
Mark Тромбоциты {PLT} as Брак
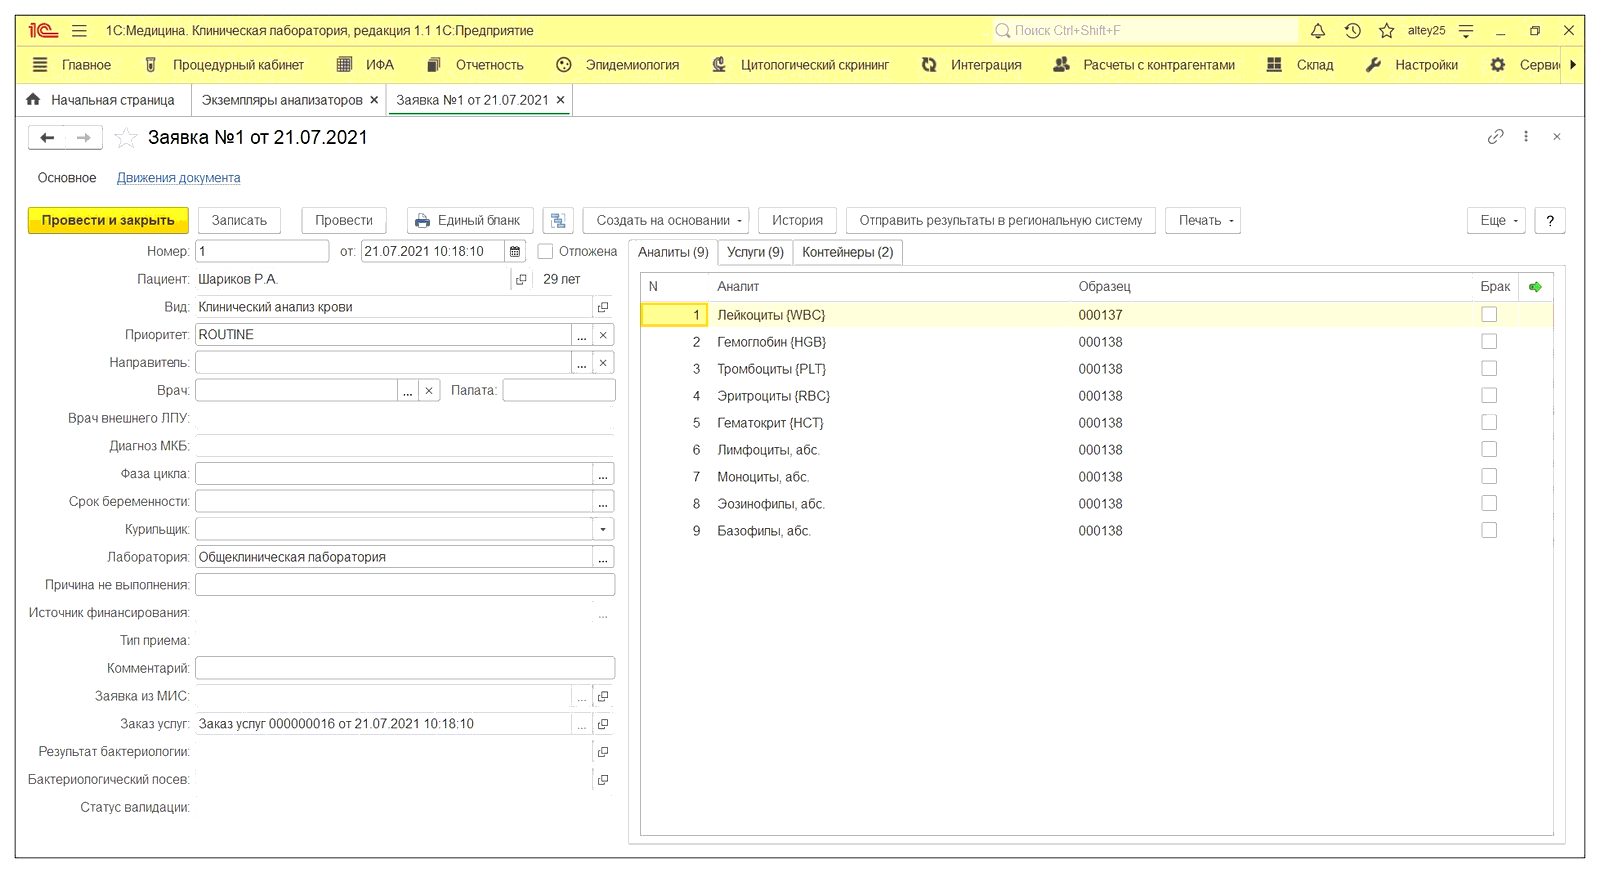point(1489,369)
